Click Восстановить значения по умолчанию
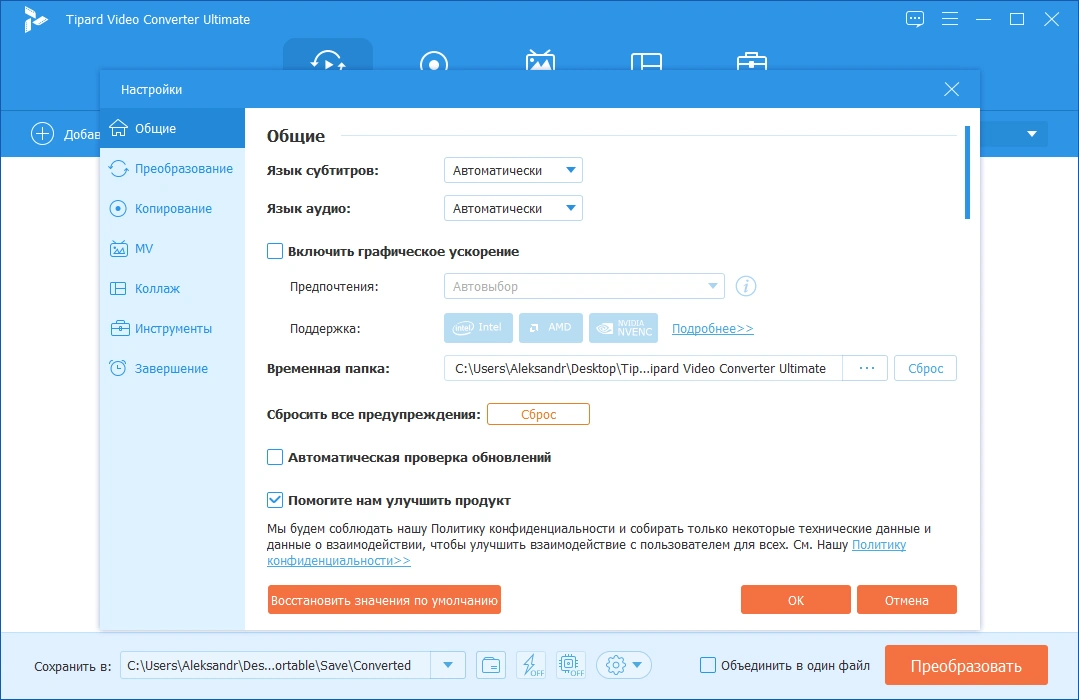Image resolution: width=1079 pixels, height=700 pixels. pyautogui.click(x=384, y=600)
